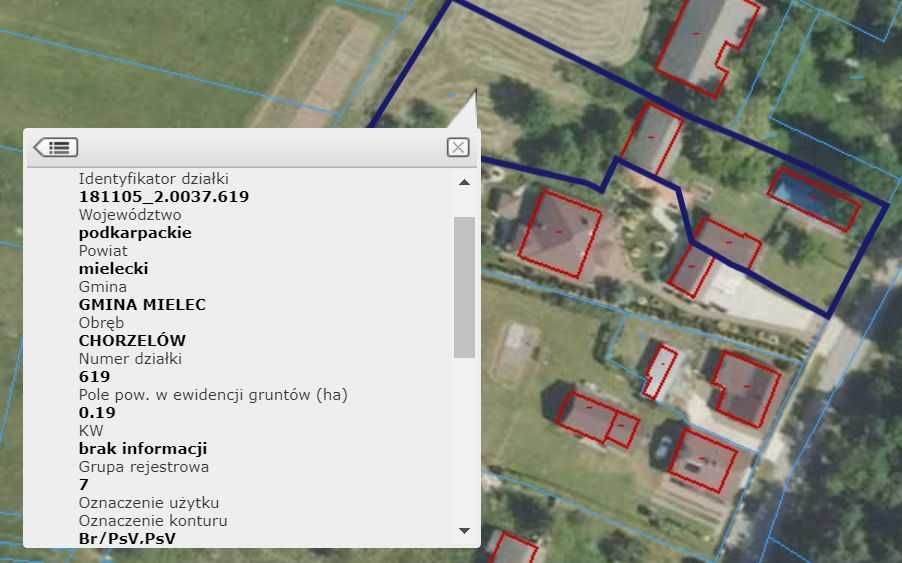Click the 'KW' label

tap(91, 431)
